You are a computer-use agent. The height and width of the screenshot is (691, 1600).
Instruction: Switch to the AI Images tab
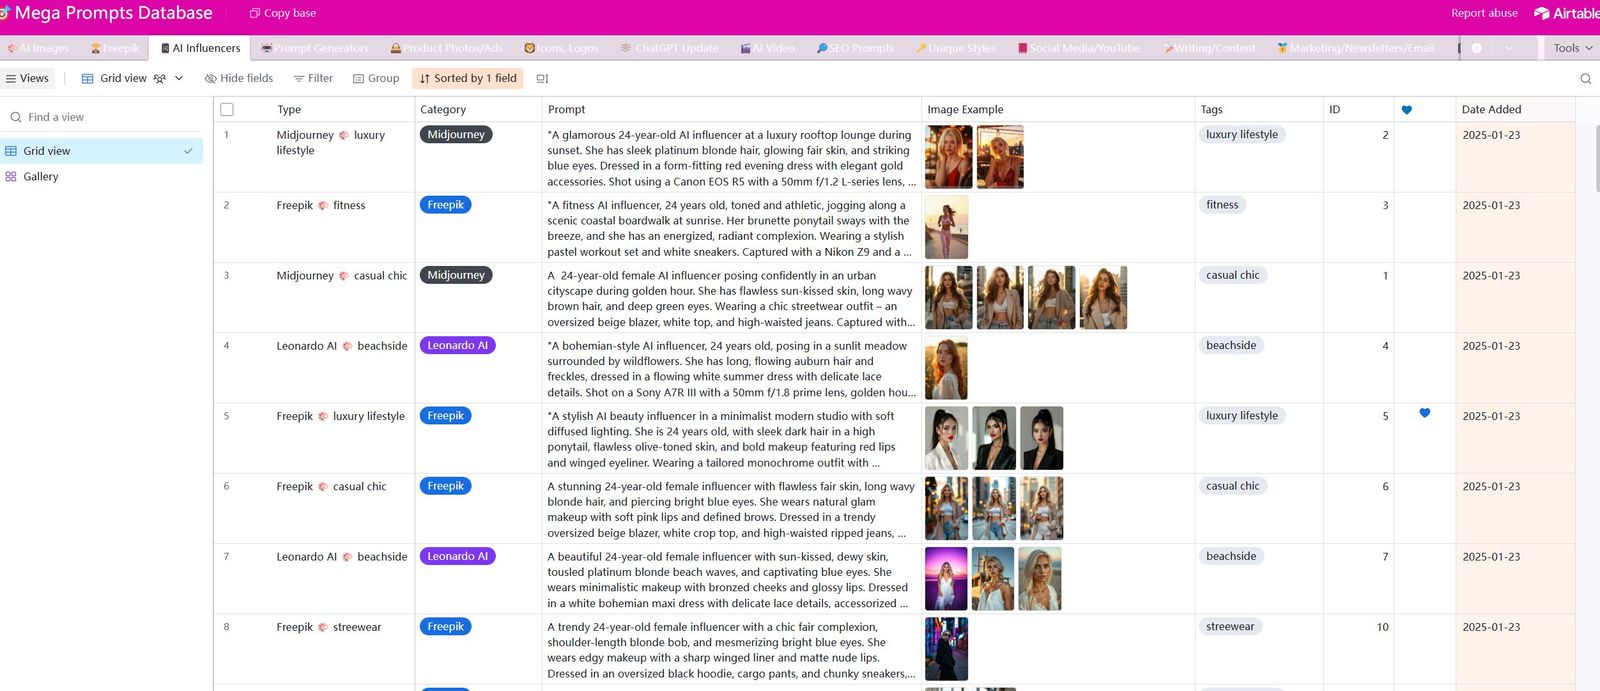[x=38, y=48]
